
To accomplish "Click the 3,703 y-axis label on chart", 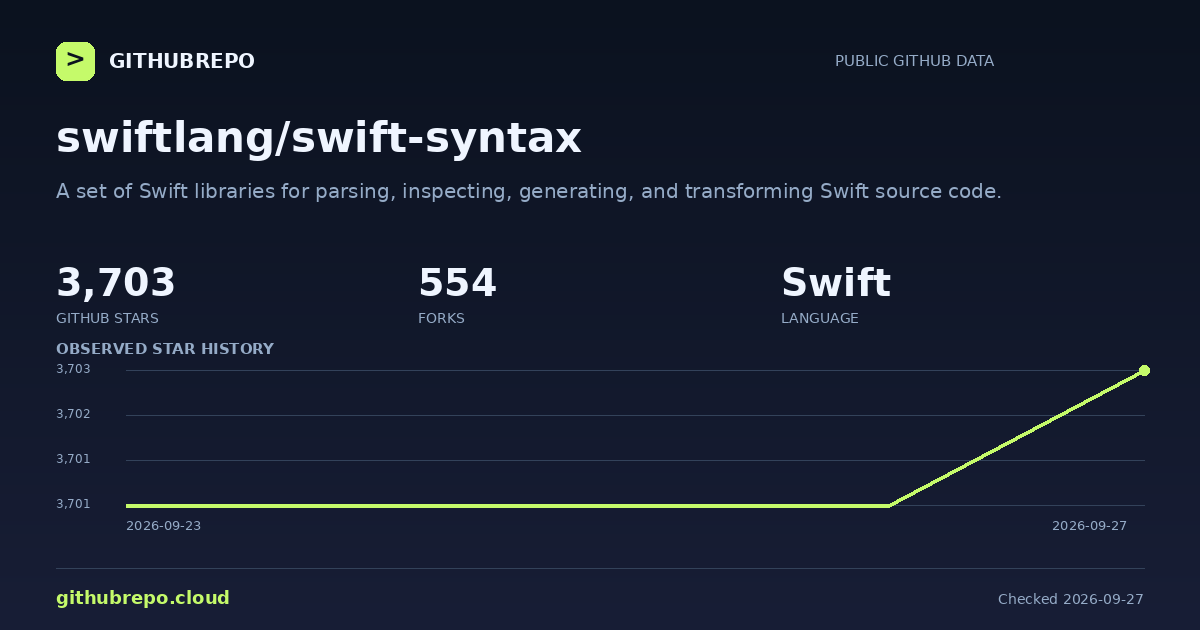I will click(73, 369).
